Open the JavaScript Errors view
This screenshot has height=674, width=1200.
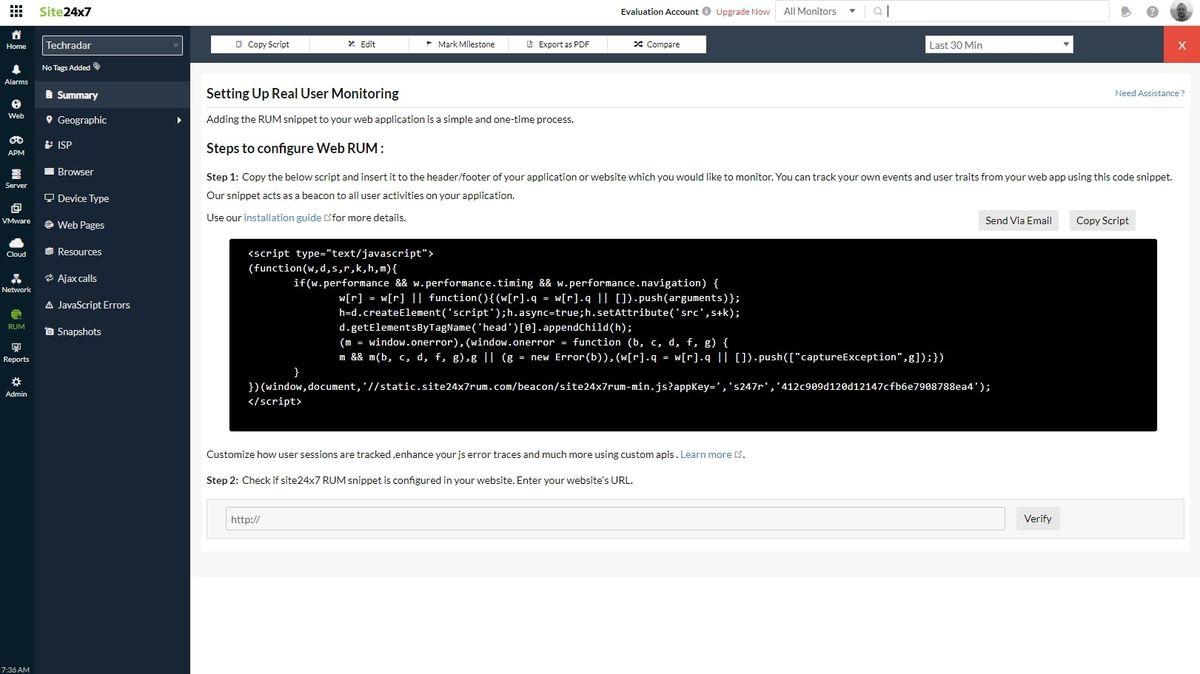pos(93,304)
